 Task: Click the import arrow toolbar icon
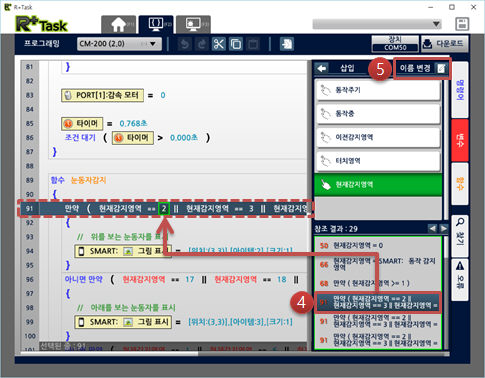tap(287, 44)
